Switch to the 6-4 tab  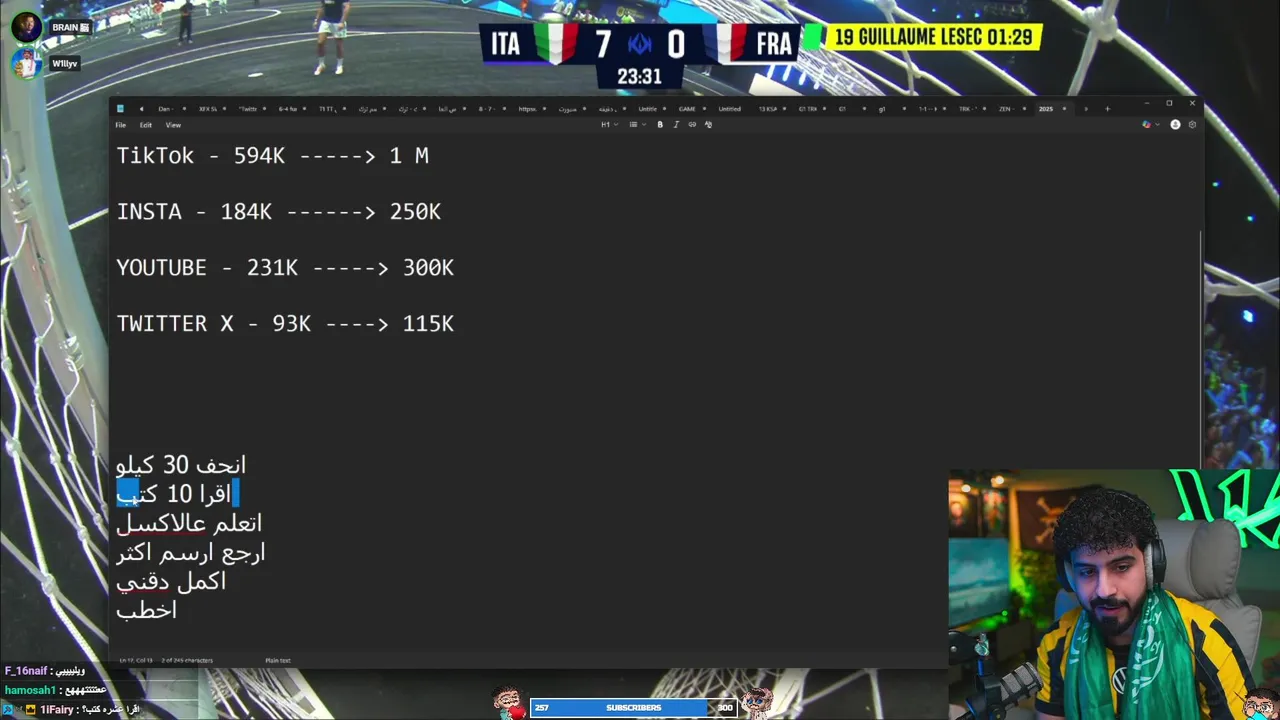click(287, 108)
